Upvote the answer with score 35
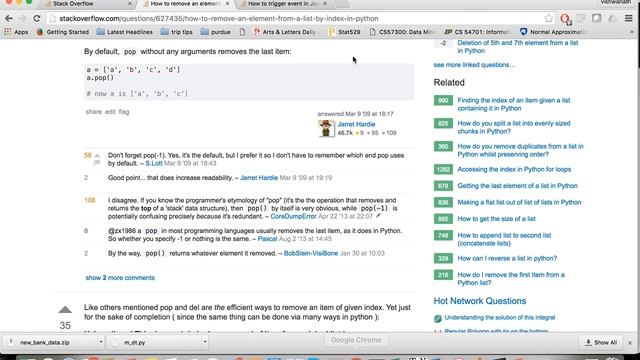Screen dimensions: 640x360 coord(65,310)
